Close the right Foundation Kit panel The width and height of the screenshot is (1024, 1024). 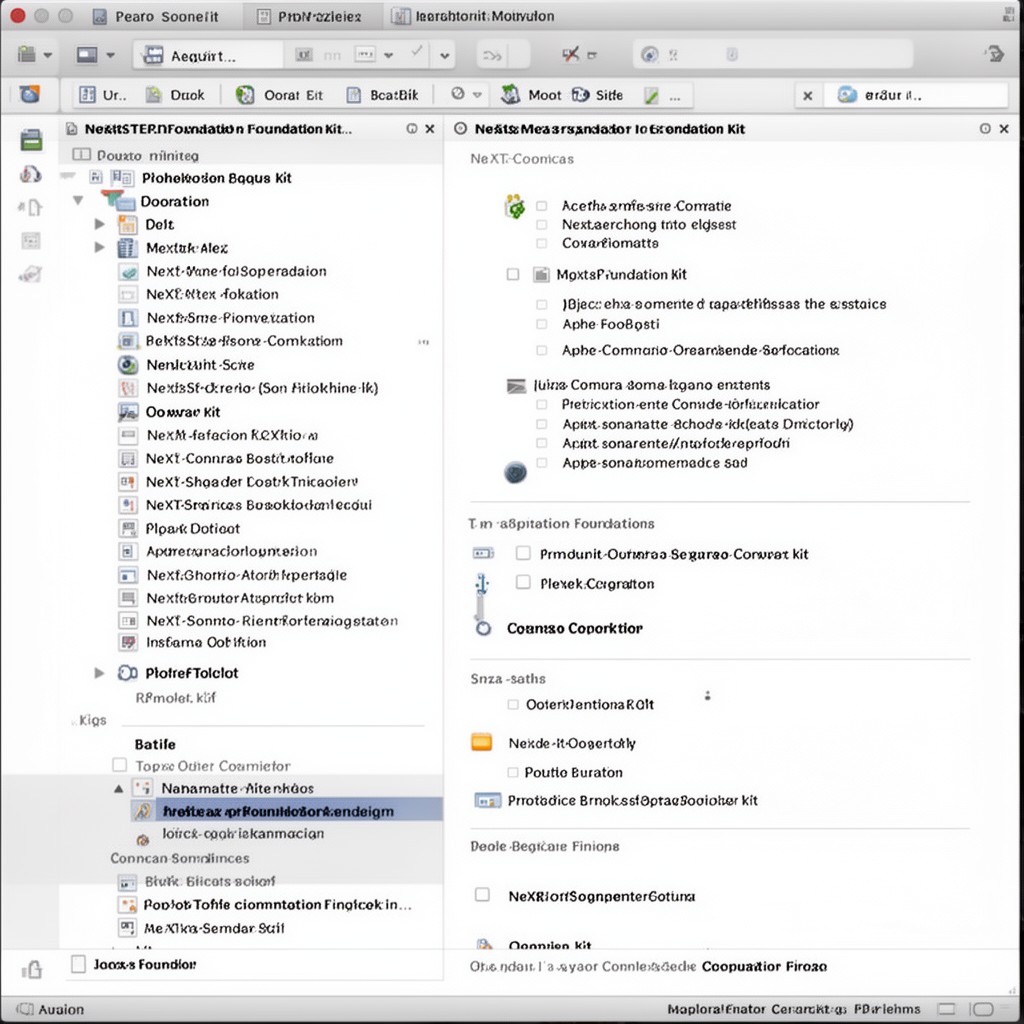coord(1004,129)
